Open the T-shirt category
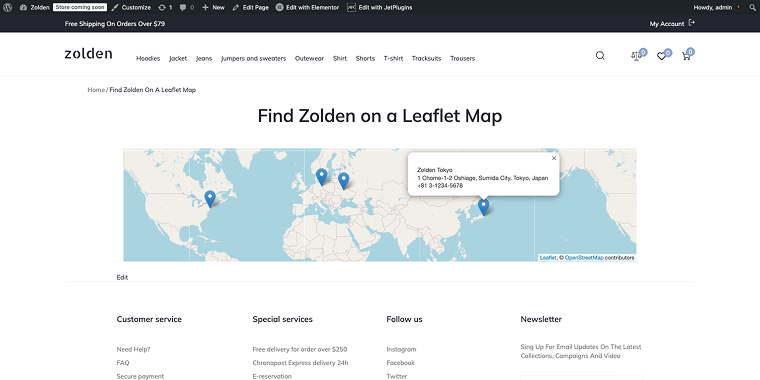This screenshot has height=380, width=760. (x=393, y=58)
